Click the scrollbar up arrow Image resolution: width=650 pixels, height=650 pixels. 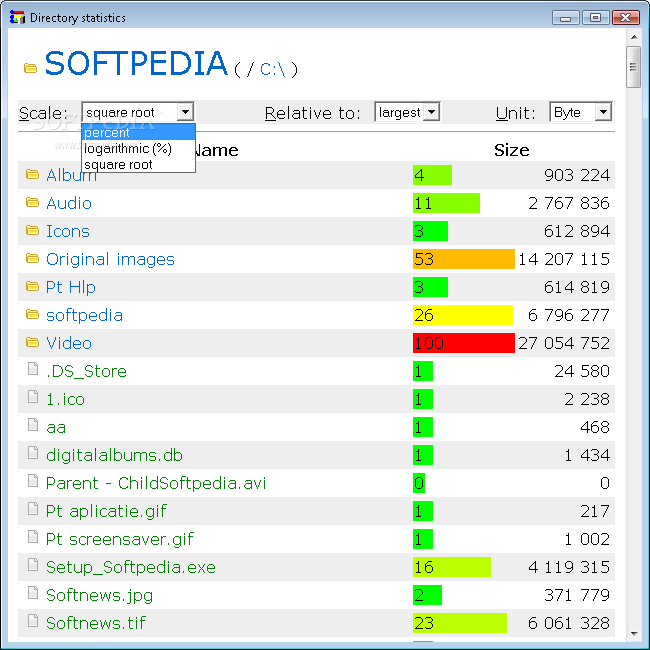pos(633,37)
